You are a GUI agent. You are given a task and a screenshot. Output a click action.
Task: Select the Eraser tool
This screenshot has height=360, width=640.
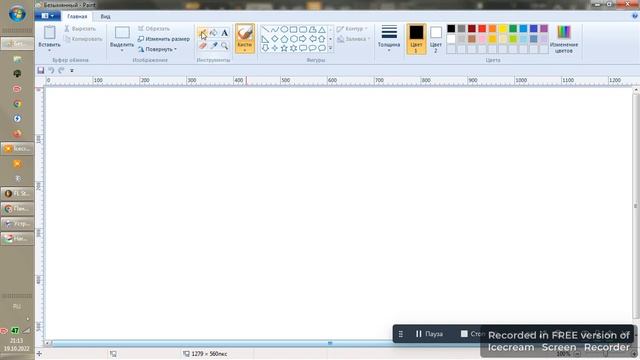(x=202, y=46)
